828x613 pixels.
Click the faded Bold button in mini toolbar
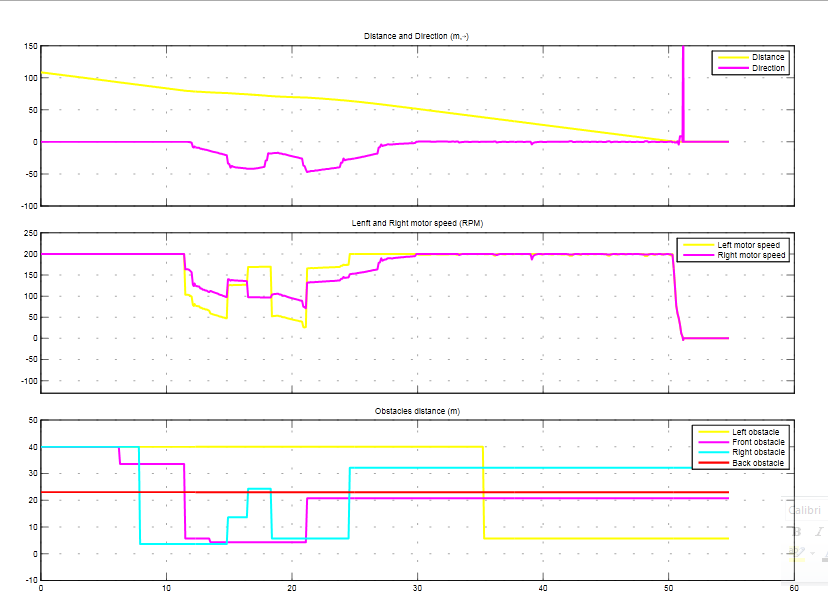[x=797, y=532]
